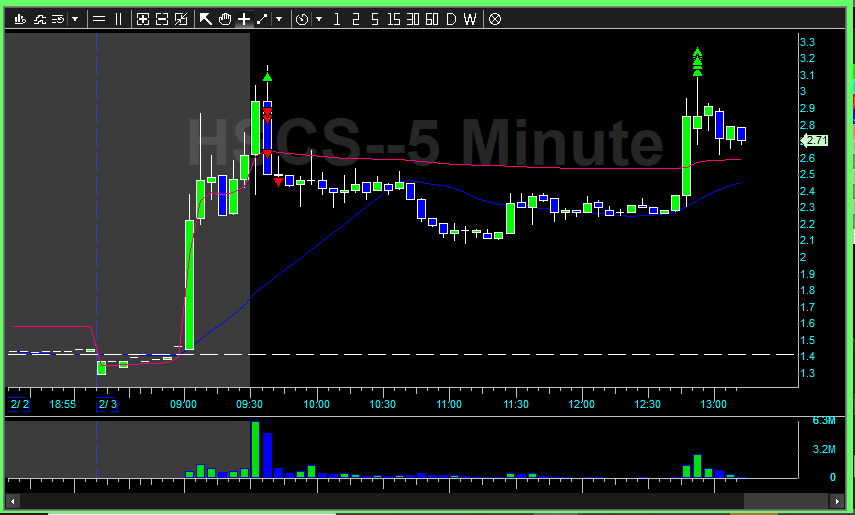Click the 3.3 price axis label

(x=807, y=42)
